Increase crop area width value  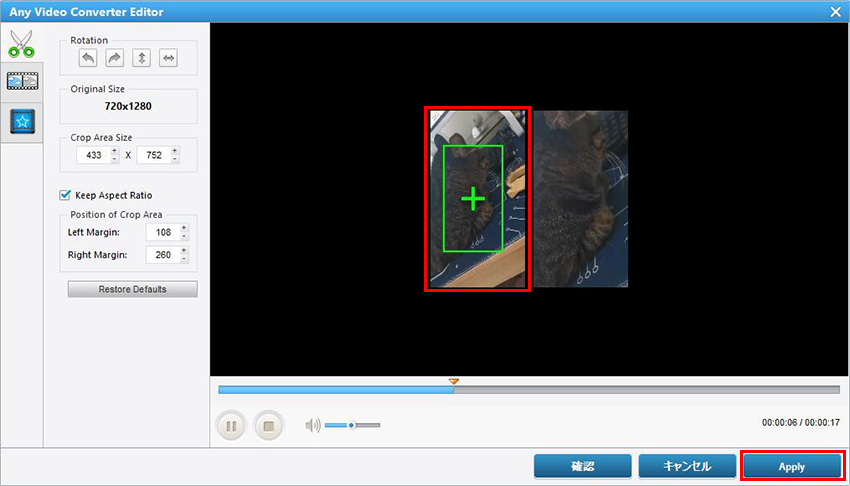pos(114,151)
